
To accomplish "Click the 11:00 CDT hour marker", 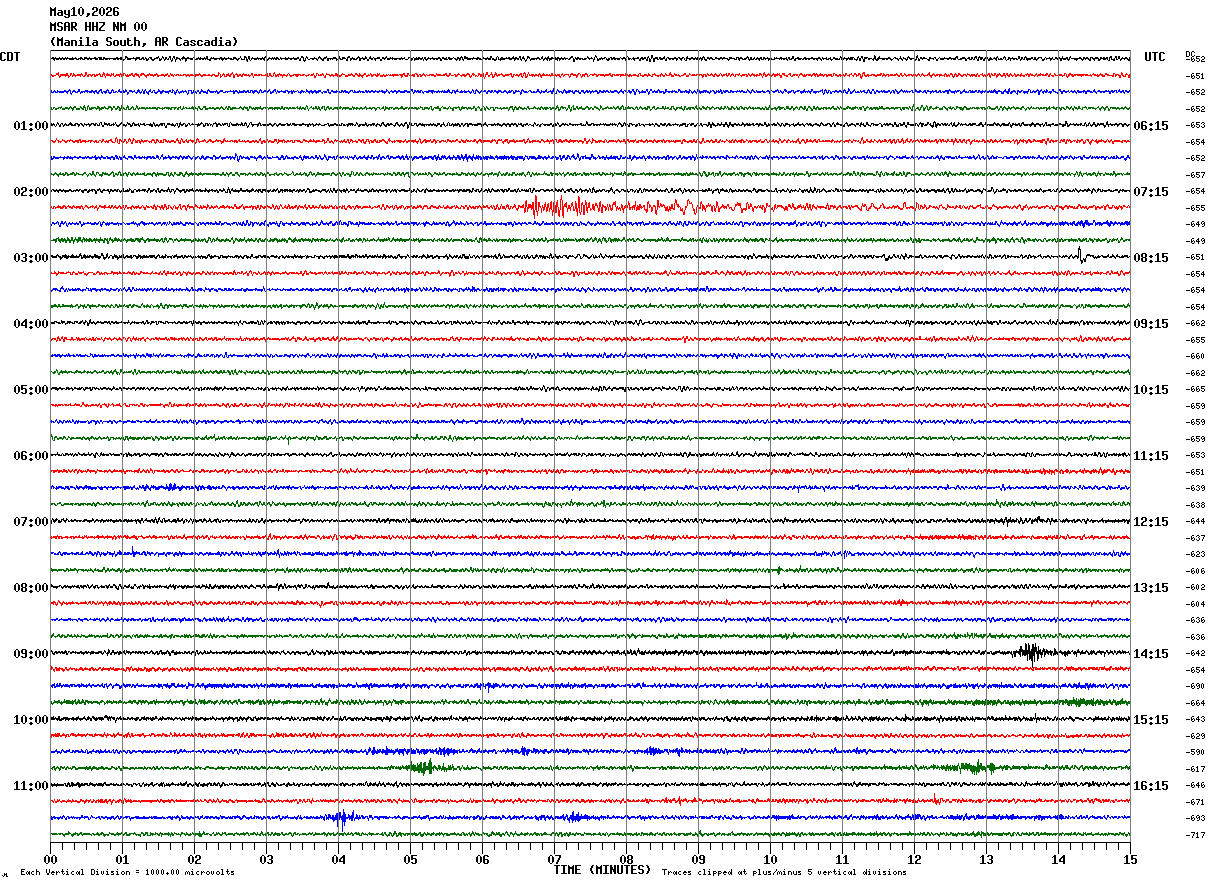I will pyautogui.click(x=31, y=786).
